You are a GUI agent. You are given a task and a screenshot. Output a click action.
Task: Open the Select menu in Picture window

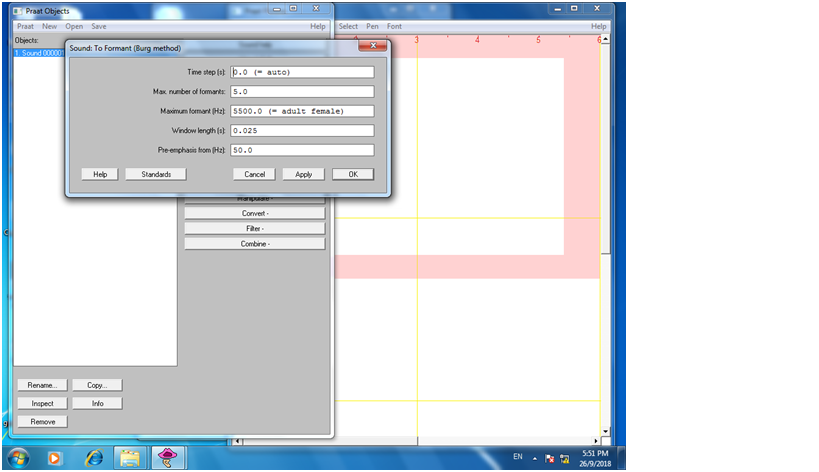point(348,26)
